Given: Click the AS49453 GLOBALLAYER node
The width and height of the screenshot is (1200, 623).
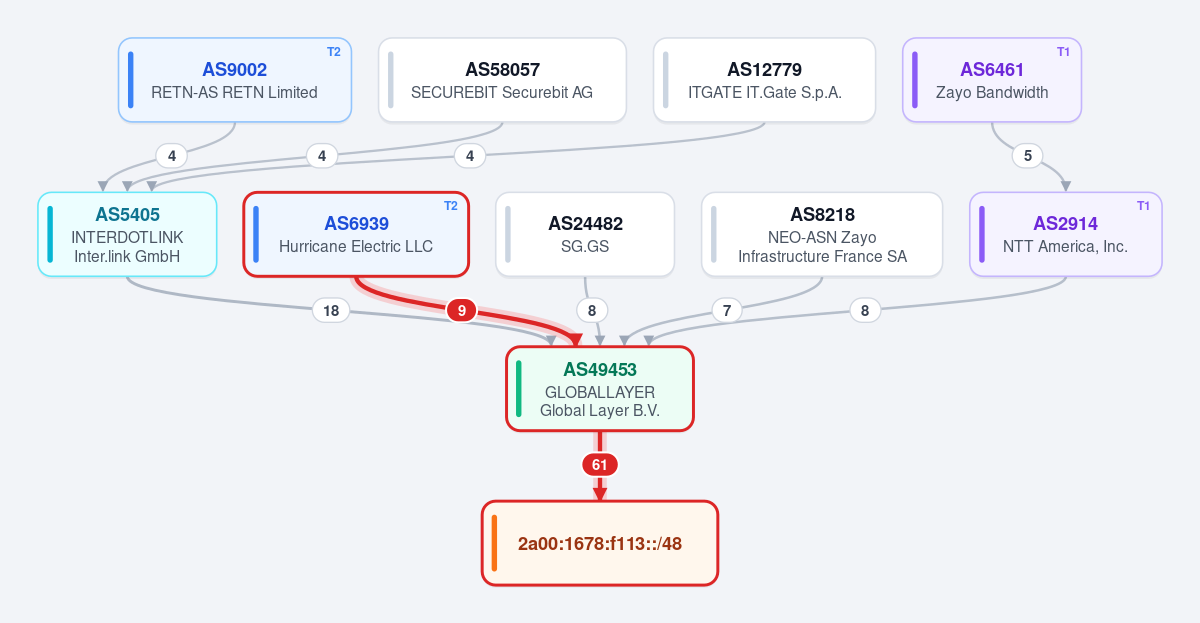Looking at the screenshot, I should coord(600,389).
